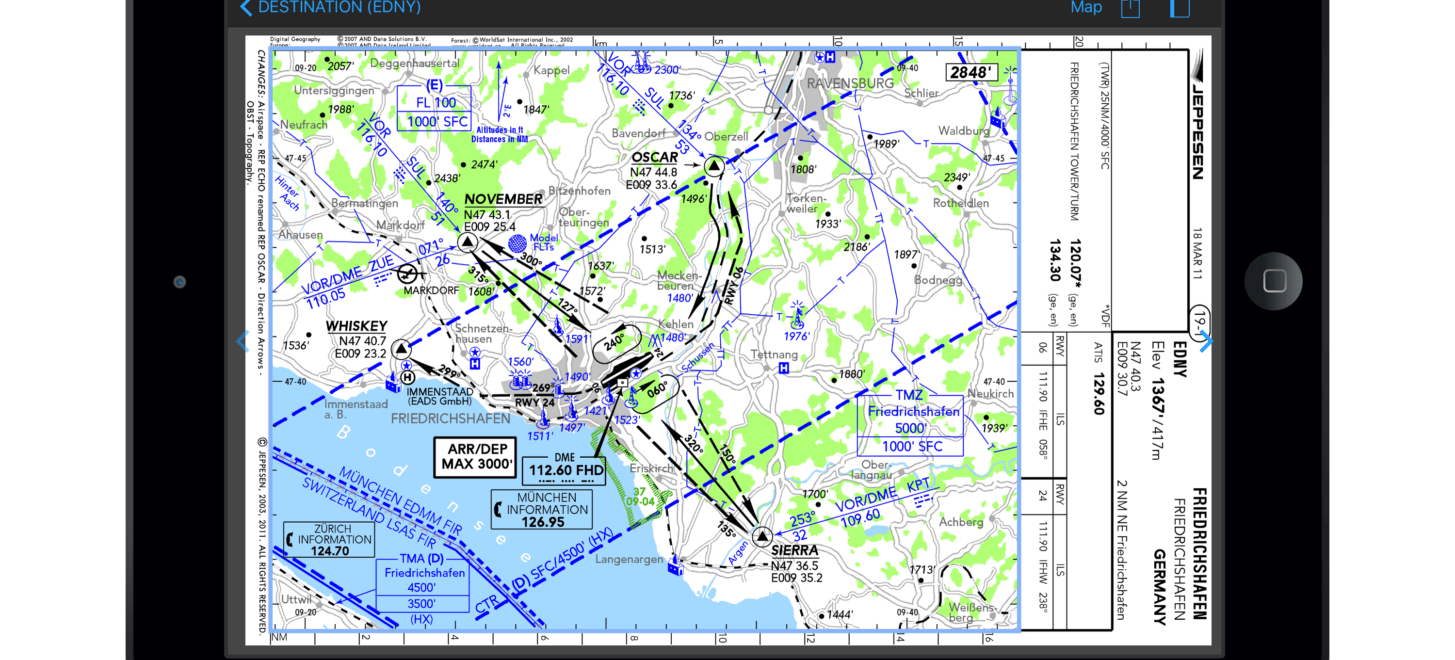Select the SIERRA reporting point triangle

click(x=762, y=536)
